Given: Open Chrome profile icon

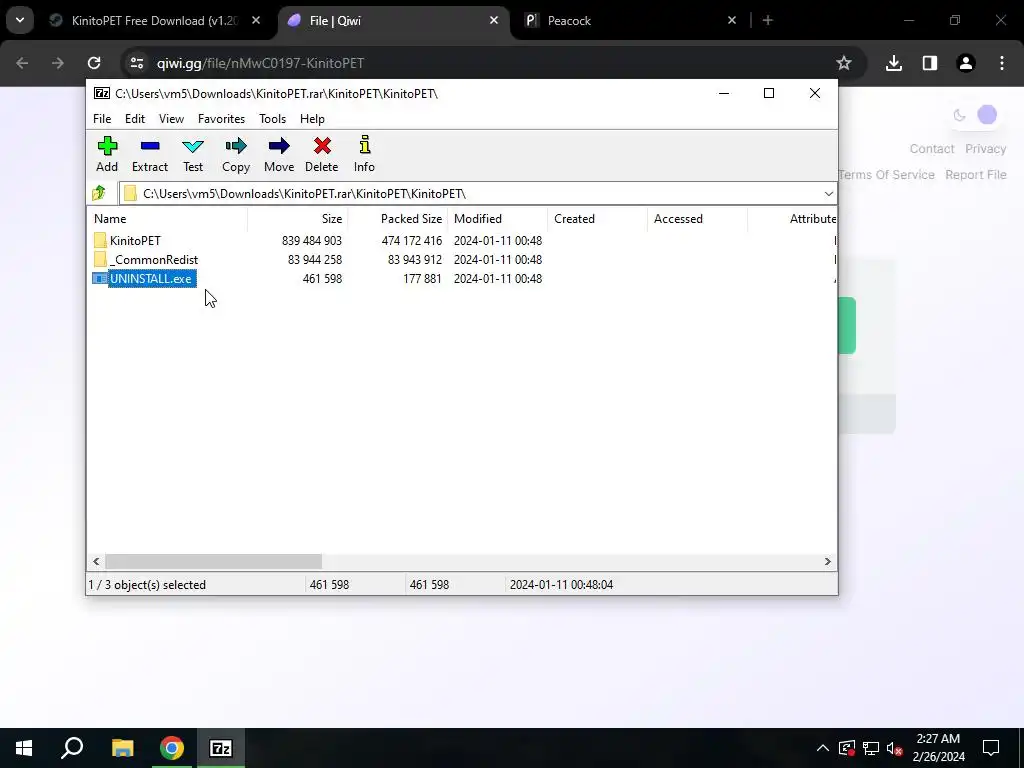Looking at the screenshot, I should click(x=966, y=63).
